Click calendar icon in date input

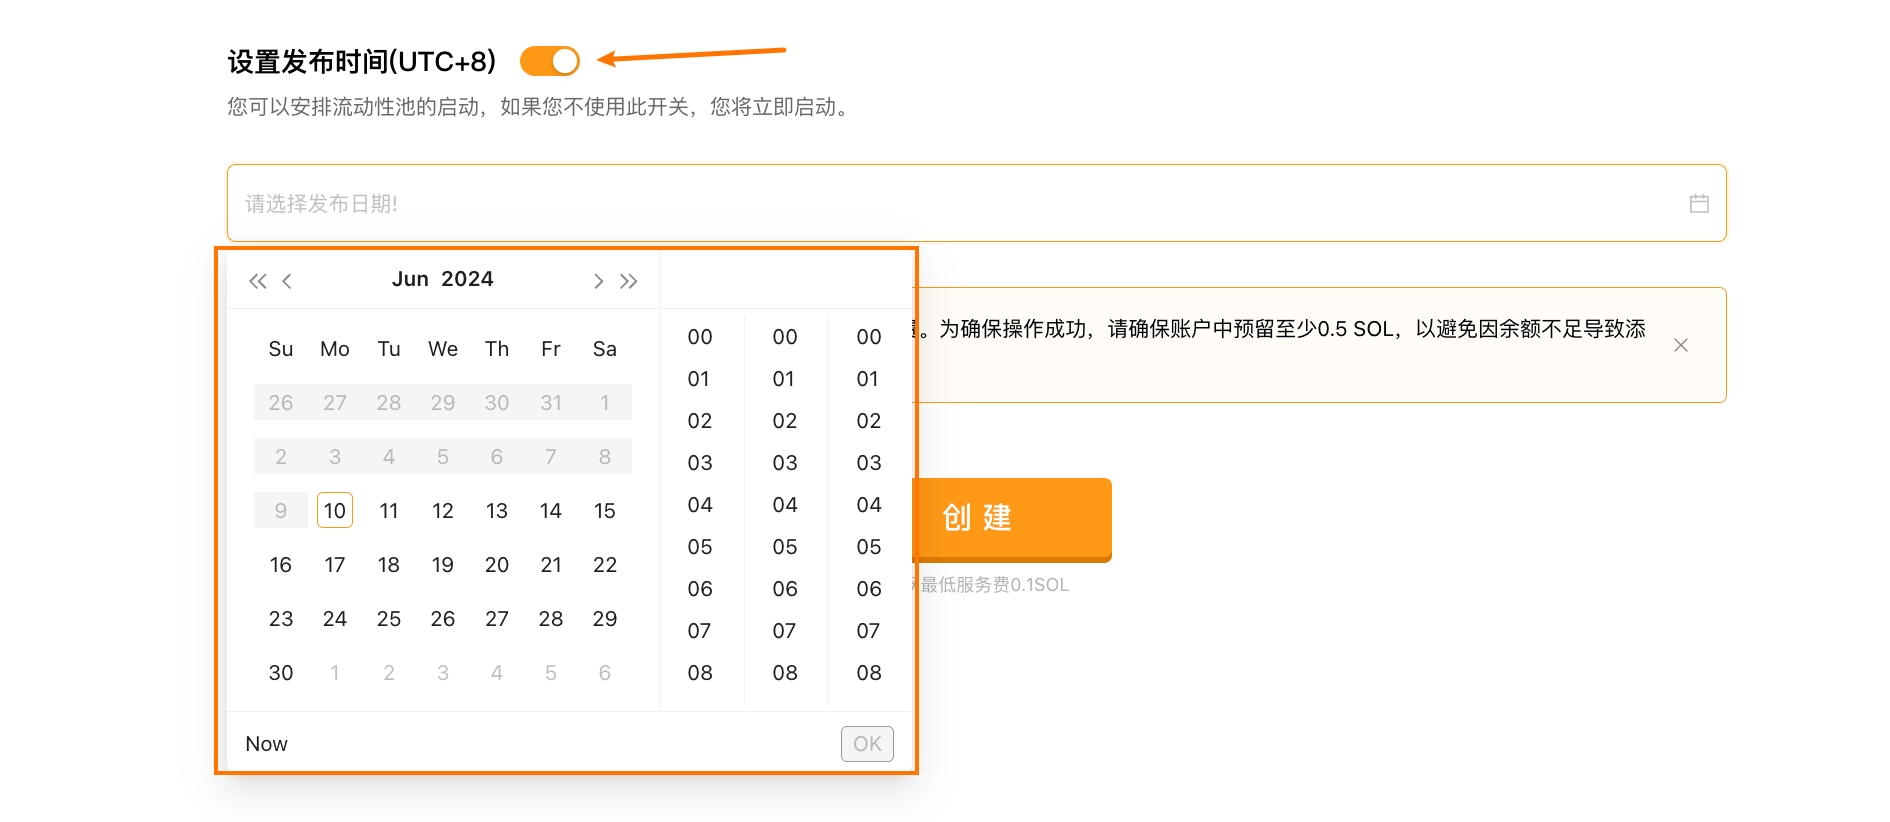[1699, 204]
